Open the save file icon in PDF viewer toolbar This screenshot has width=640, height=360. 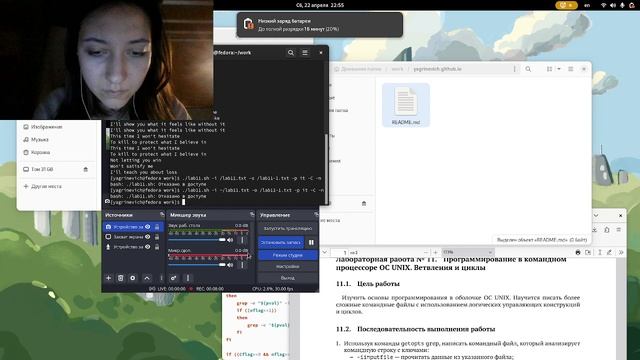588,252
